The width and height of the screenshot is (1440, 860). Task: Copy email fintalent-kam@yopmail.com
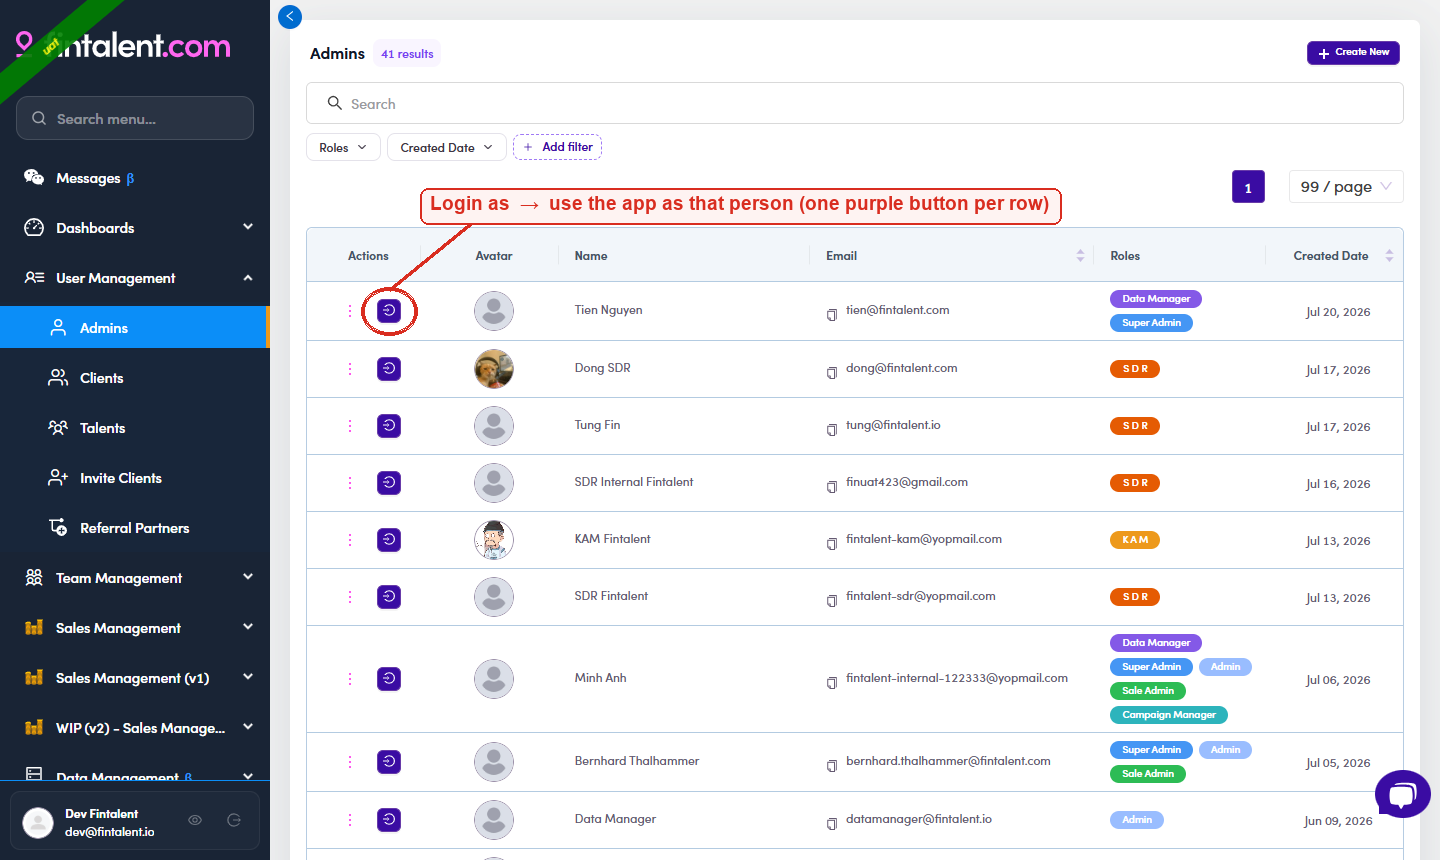click(832, 544)
